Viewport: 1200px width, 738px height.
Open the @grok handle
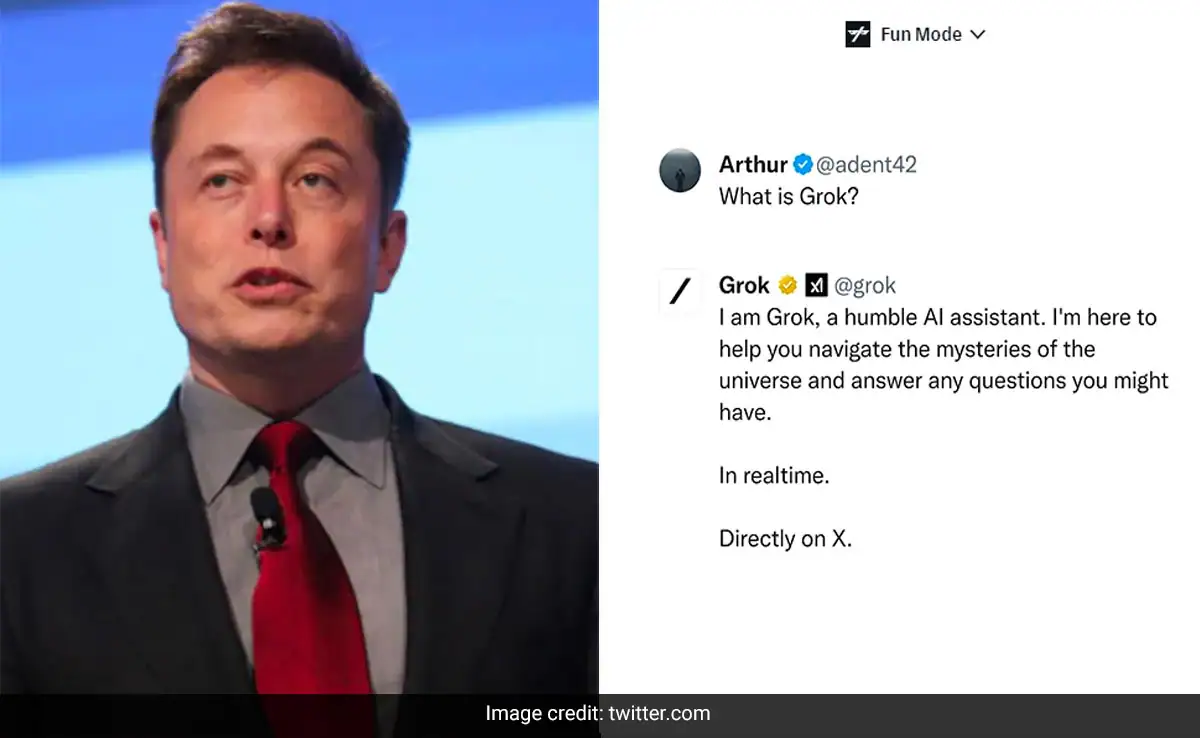(x=865, y=285)
